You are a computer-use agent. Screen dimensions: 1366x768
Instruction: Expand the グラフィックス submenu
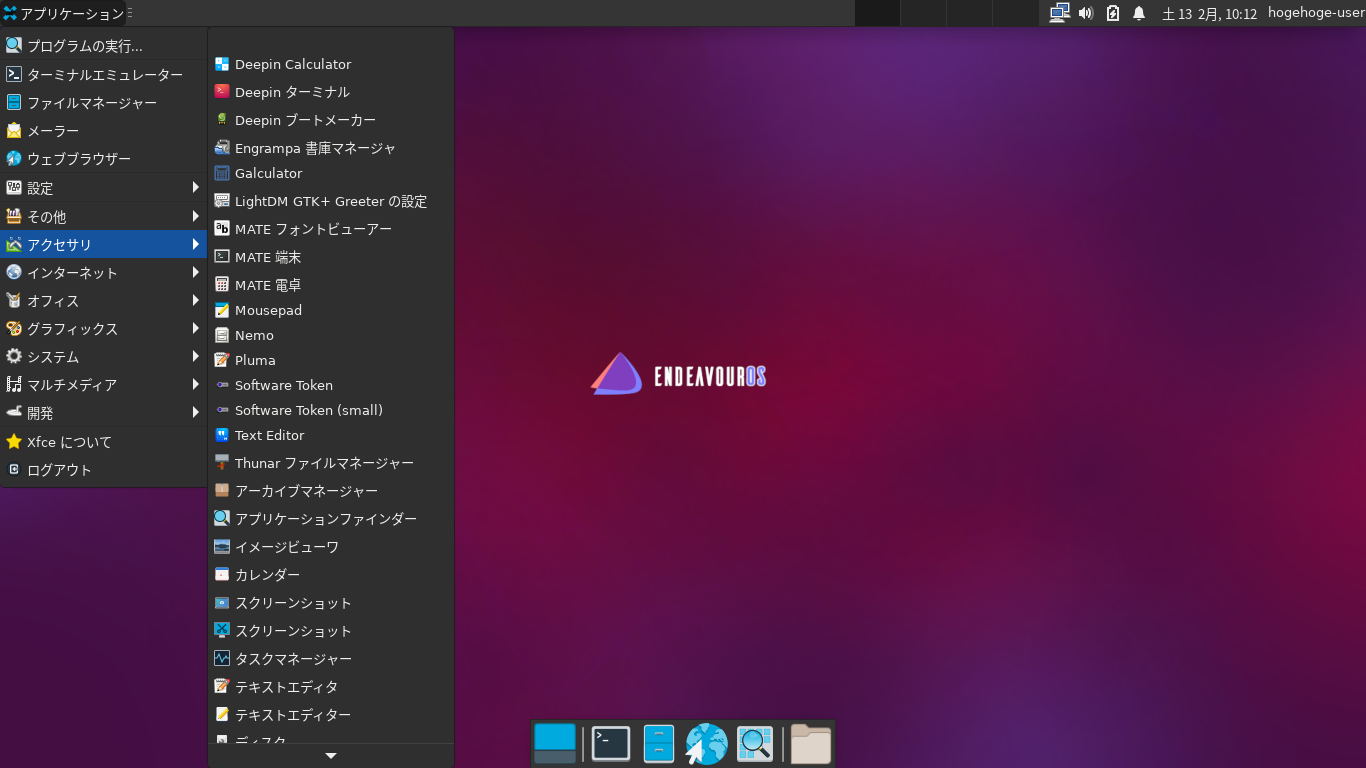point(104,328)
